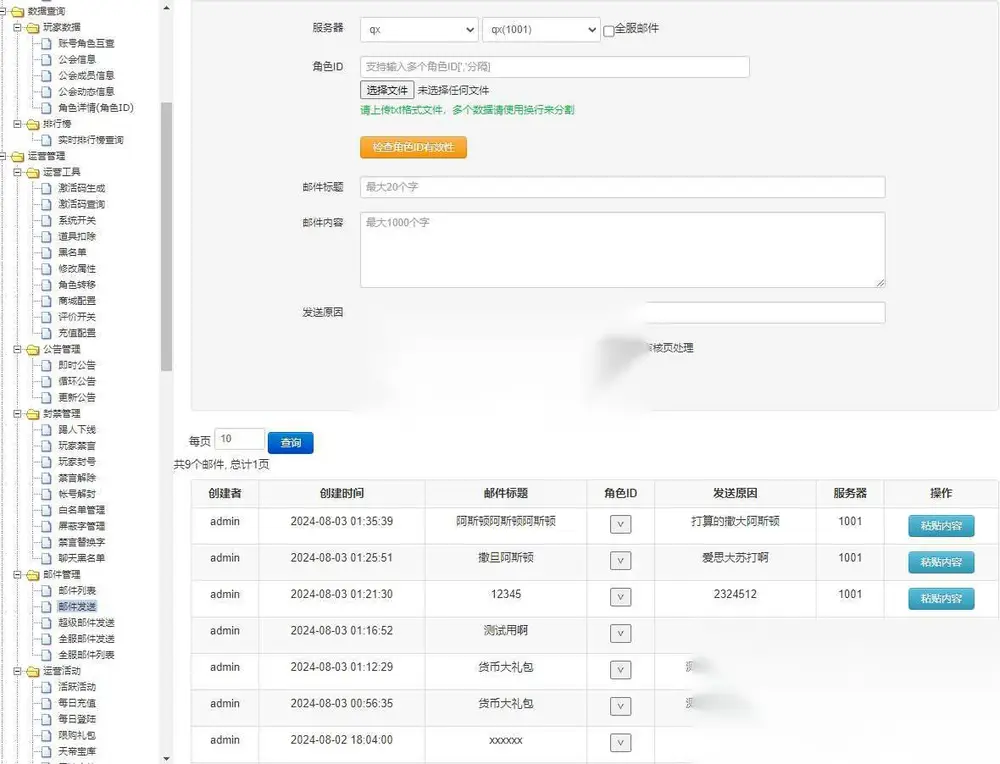Click the page icon beside 商城配置
Viewport: 1000px width, 764px height.
46,300
